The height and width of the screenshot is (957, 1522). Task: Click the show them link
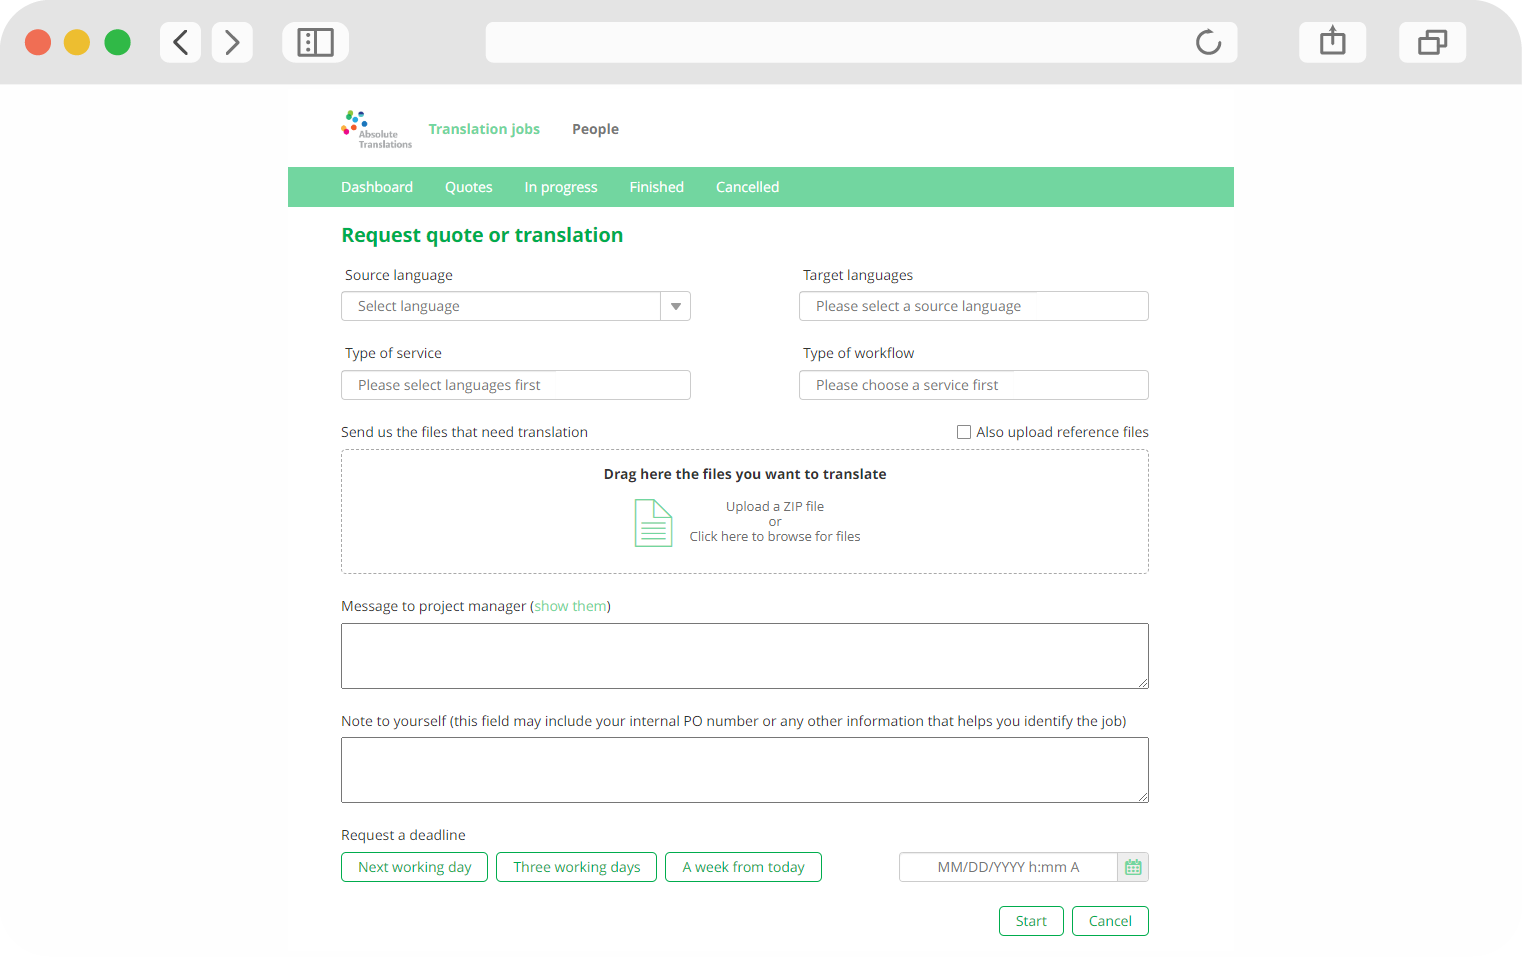(x=570, y=606)
